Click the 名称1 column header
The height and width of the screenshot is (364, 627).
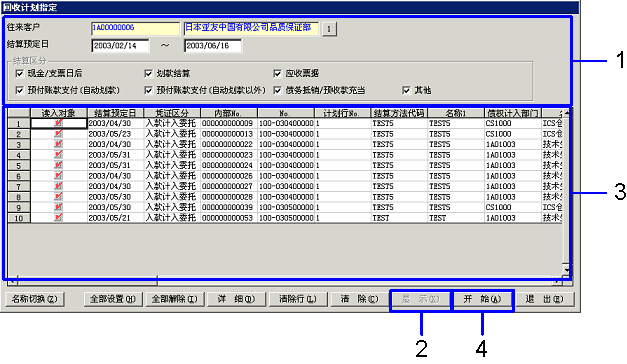(456, 113)
